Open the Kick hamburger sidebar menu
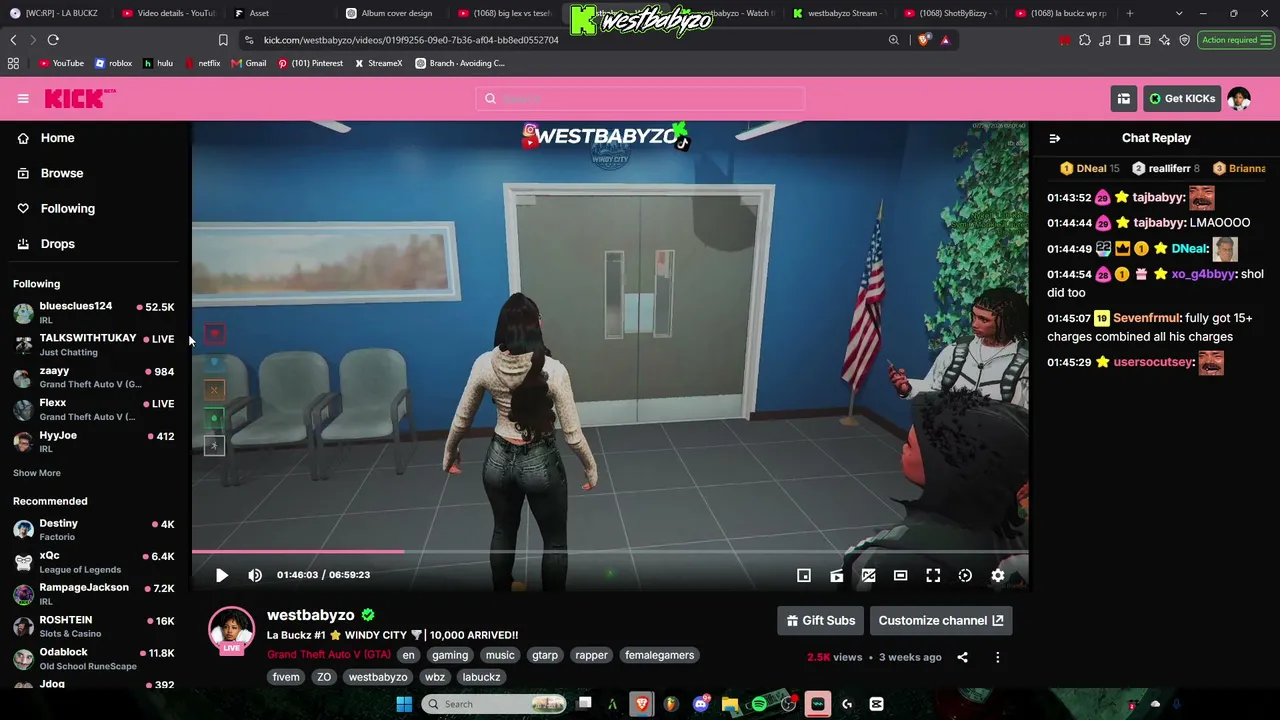The width and height of the screenshot is (1280, 720). point(23,98)
